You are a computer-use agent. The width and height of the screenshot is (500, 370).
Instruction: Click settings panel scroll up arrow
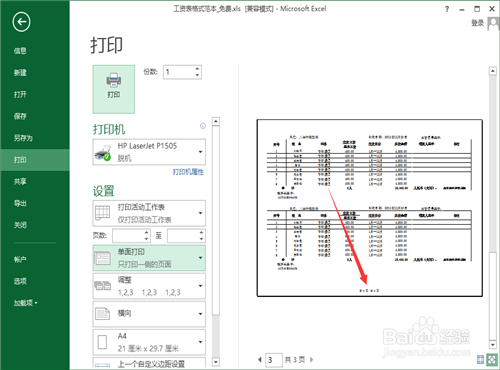(216, 121)
